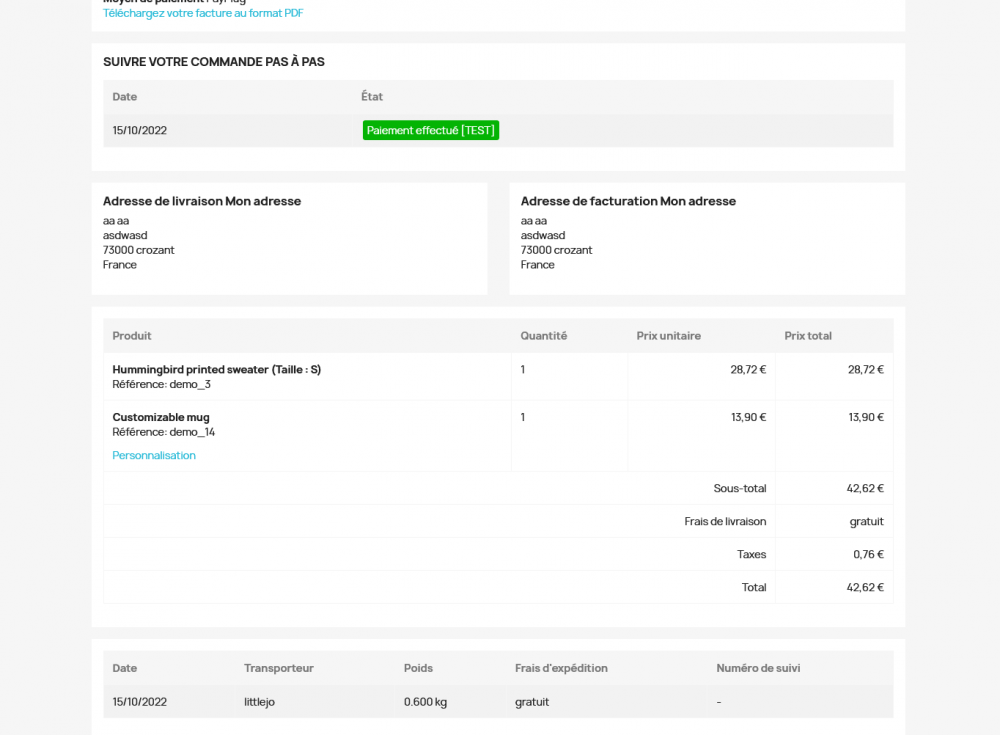Viewport: 1000px width, 735px height.
Task: Click the Taxes row value 0,76 €
Action: (868, 554)
